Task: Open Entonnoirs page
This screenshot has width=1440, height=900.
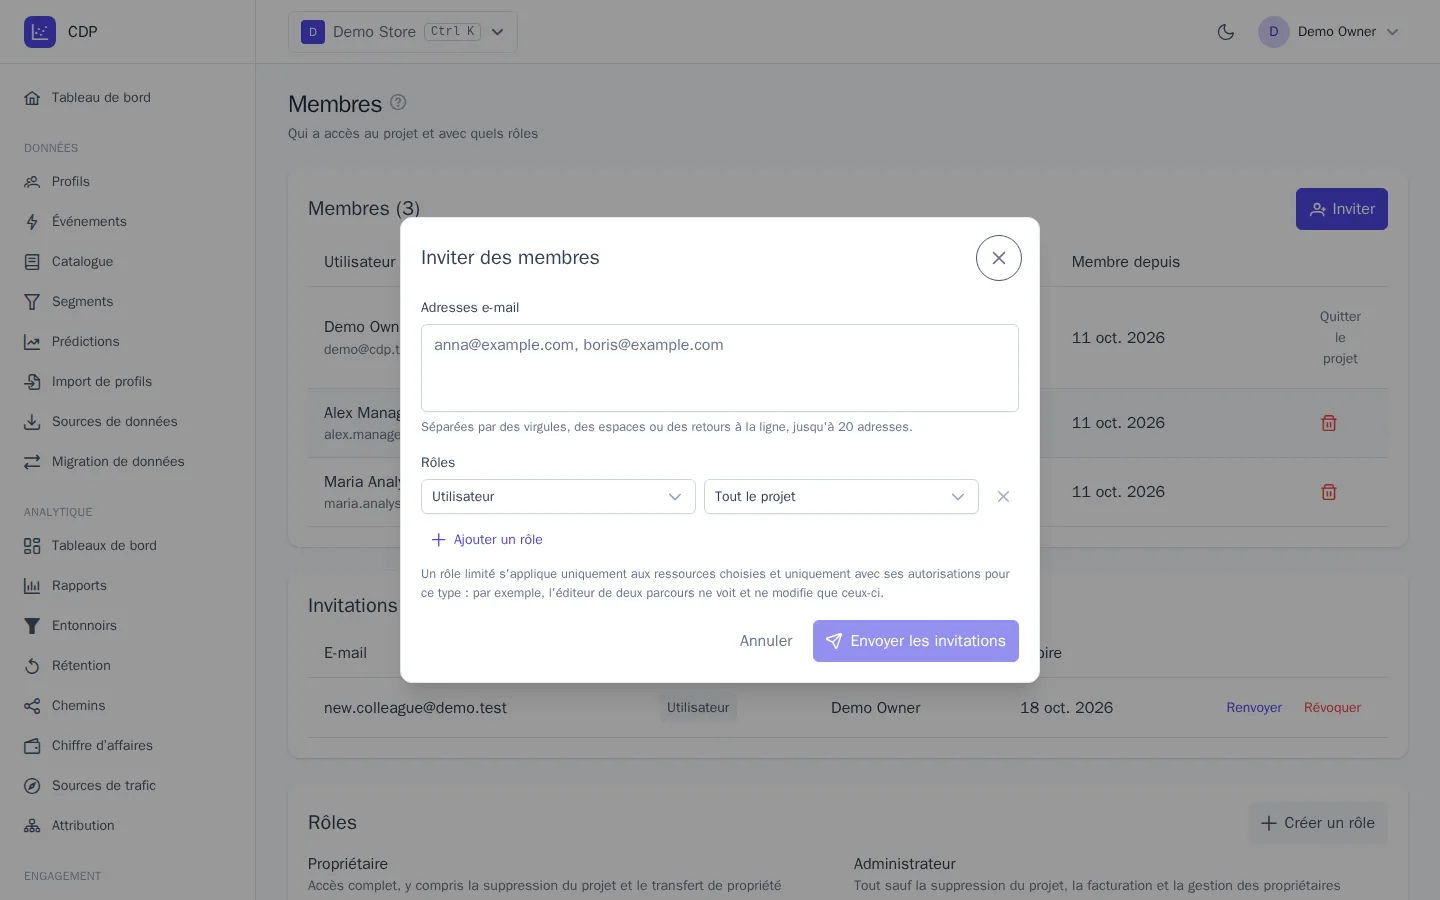Action: [127, 626]
